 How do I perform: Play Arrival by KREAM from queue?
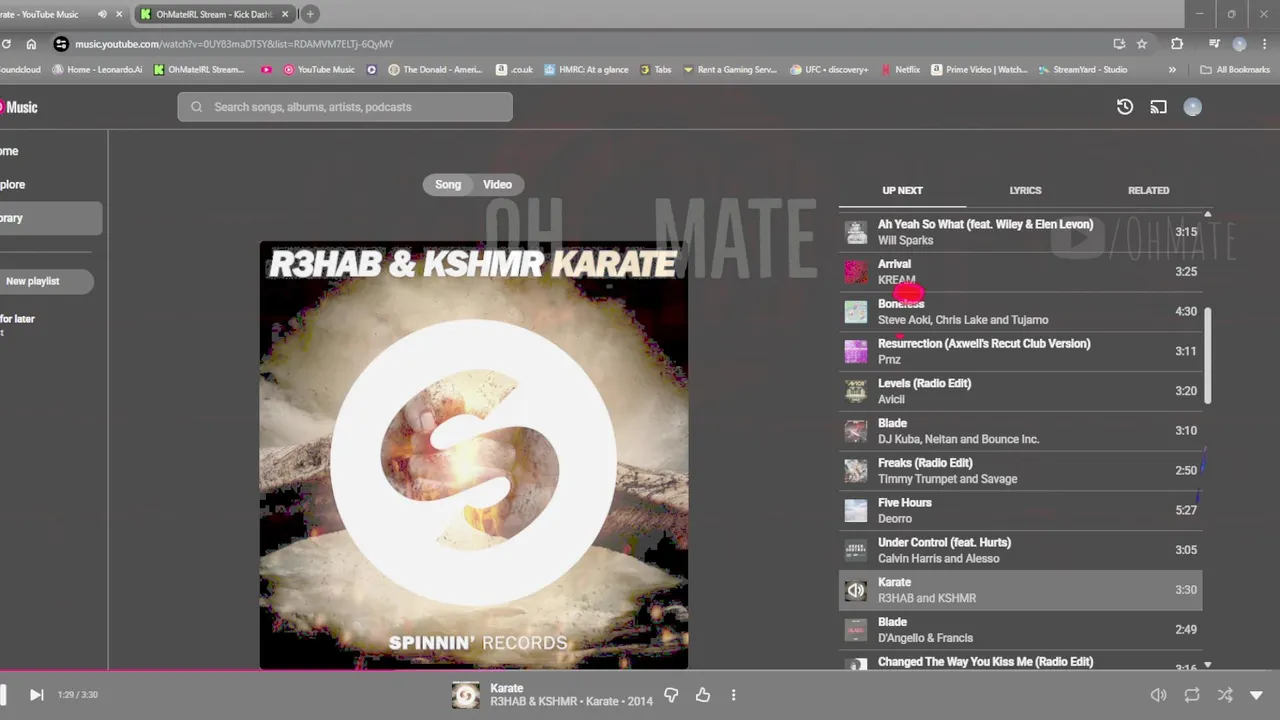pyautogui.click(x=1020, y=272)
